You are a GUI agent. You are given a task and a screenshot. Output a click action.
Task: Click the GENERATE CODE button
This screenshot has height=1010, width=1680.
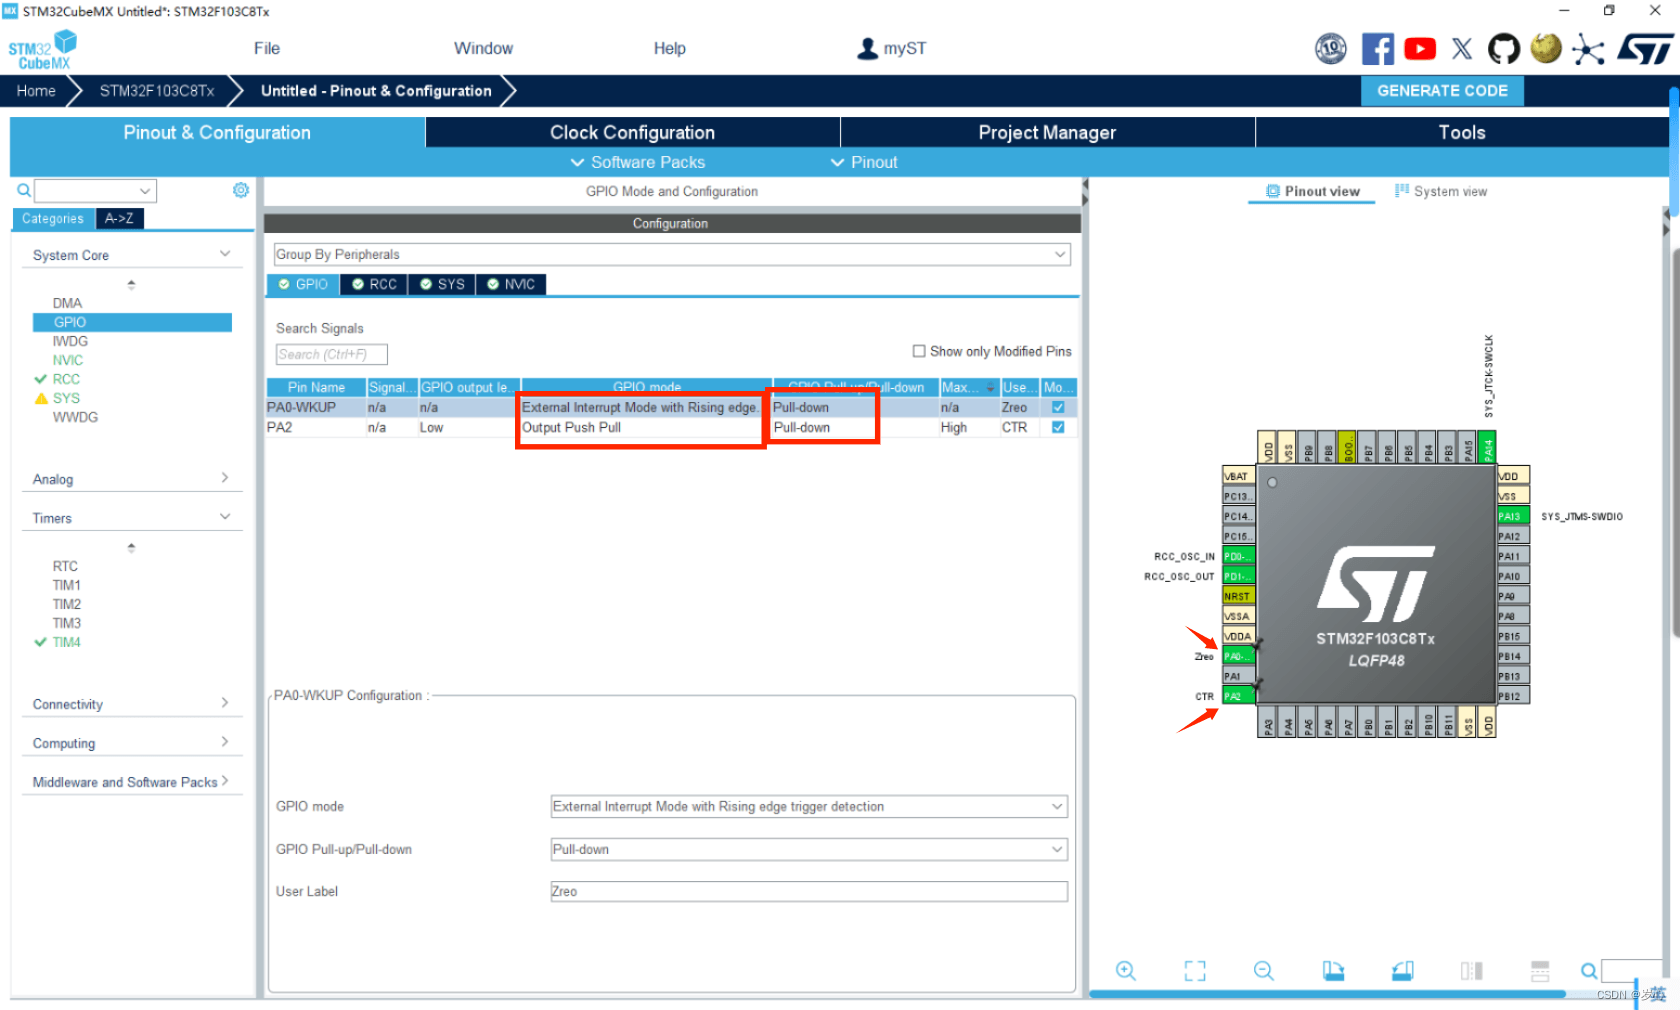(x=1442, y=90)
